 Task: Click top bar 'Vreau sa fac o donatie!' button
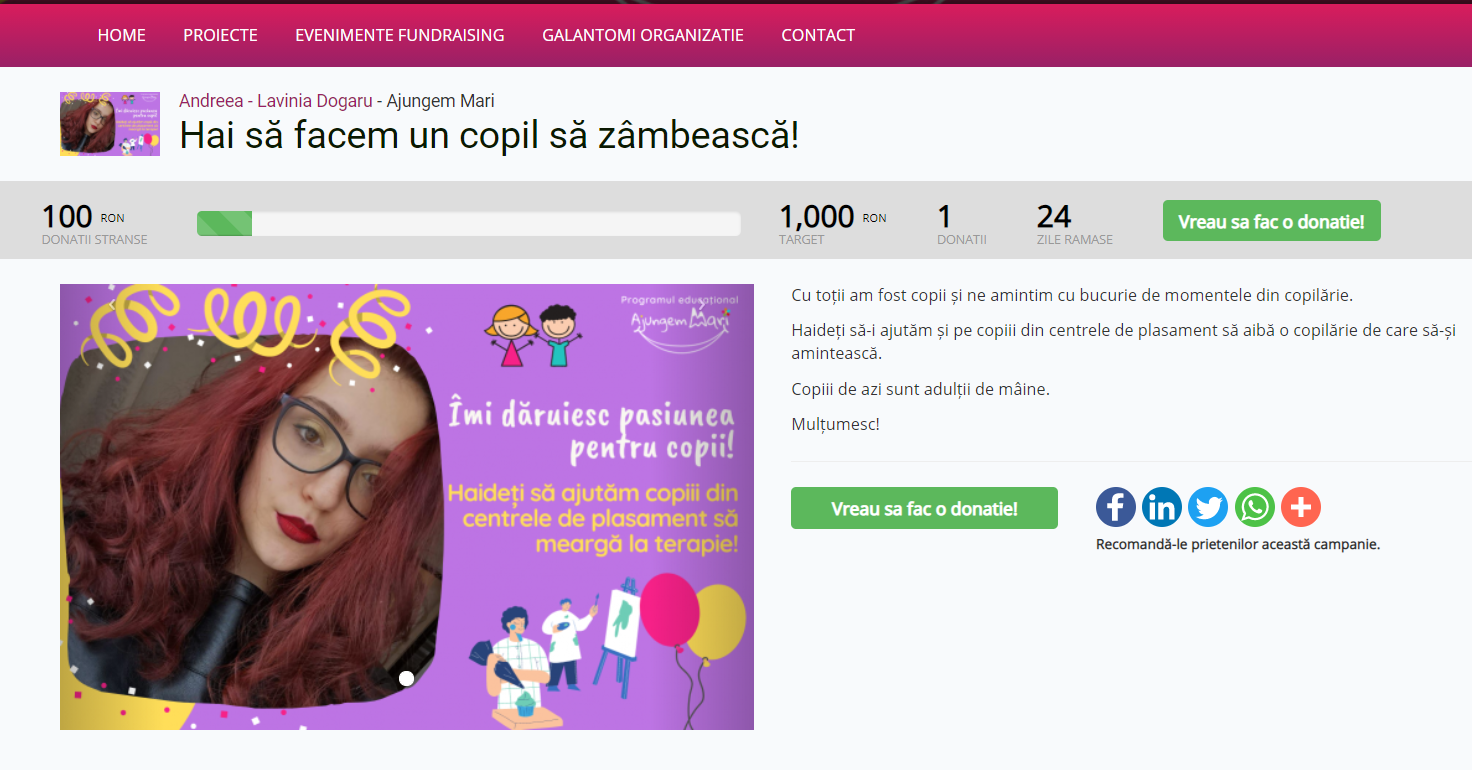(x=1271, y=221)
